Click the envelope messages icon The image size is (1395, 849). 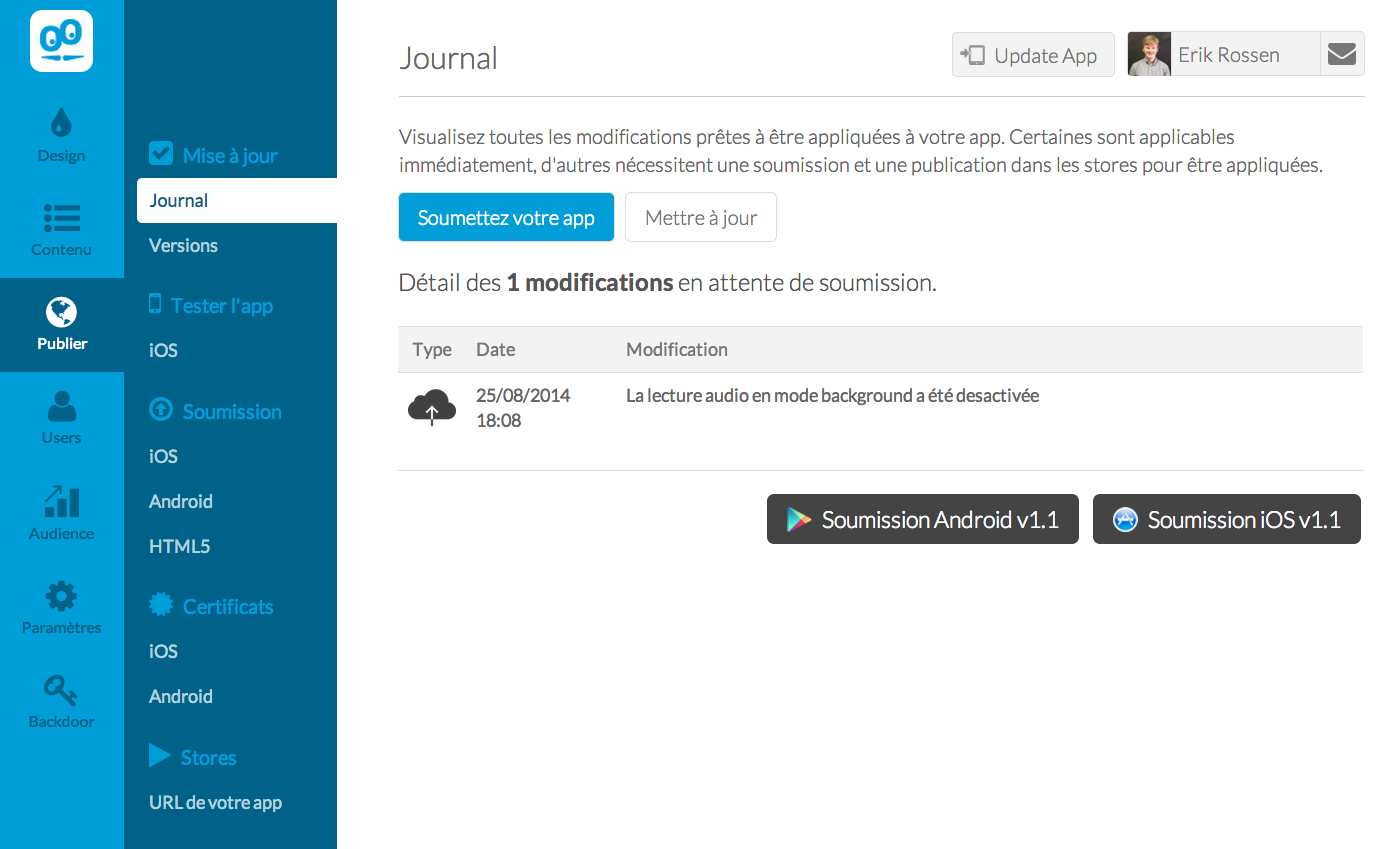(1342, 55)
